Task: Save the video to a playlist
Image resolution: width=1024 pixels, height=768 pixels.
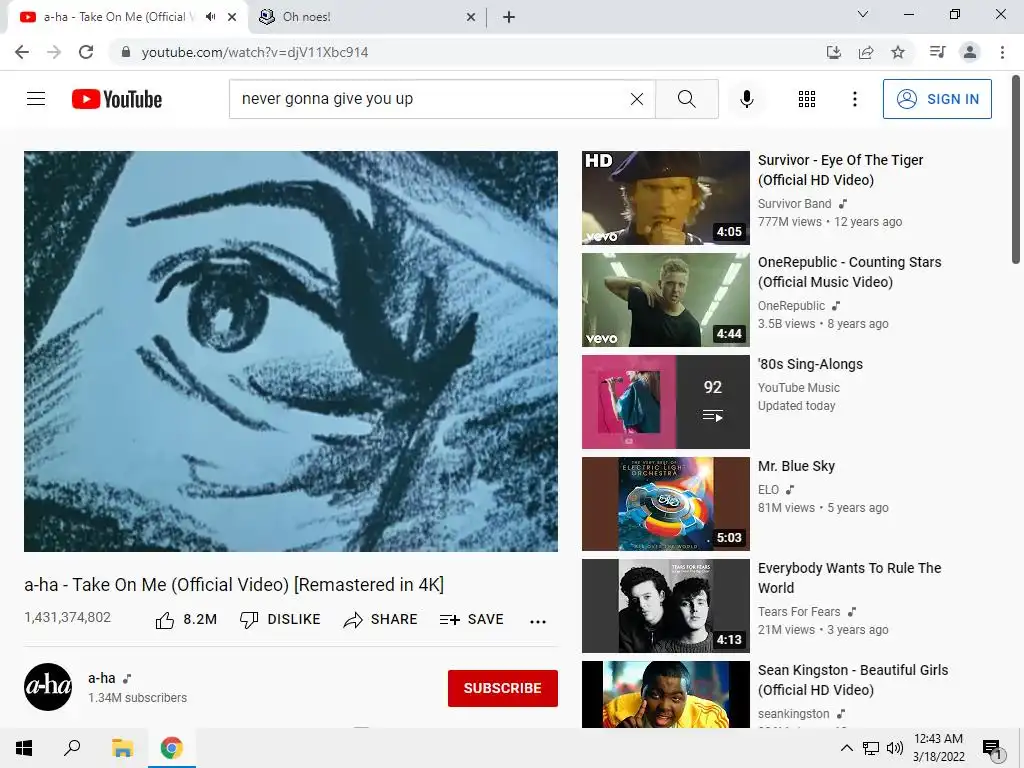Action: coord(472,619)
